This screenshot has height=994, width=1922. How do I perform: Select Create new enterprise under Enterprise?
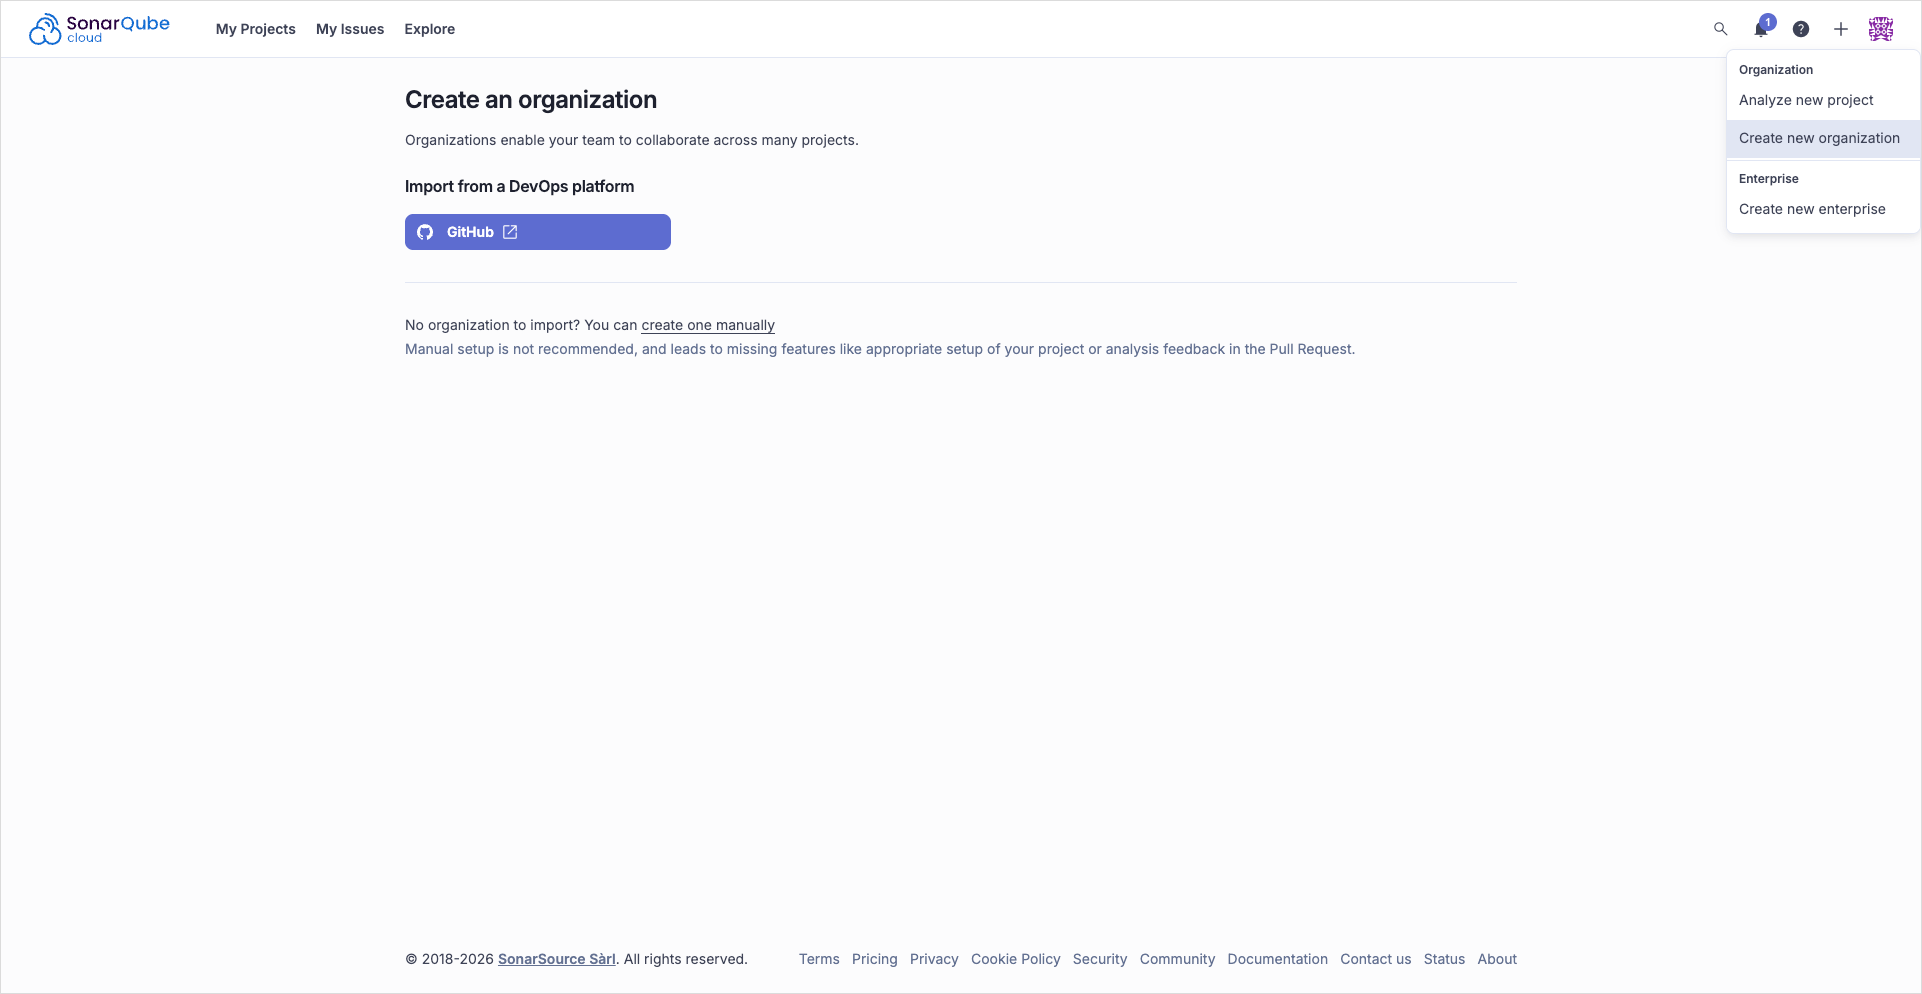pyautogui.click(x=1811, y=209)
